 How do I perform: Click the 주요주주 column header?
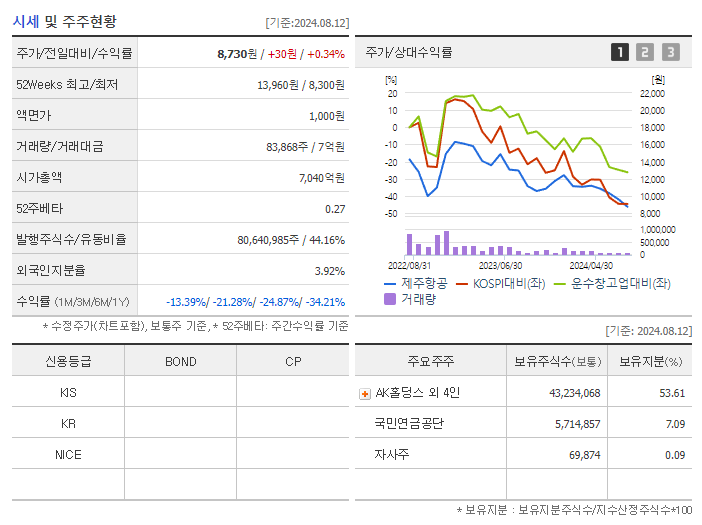431,361
